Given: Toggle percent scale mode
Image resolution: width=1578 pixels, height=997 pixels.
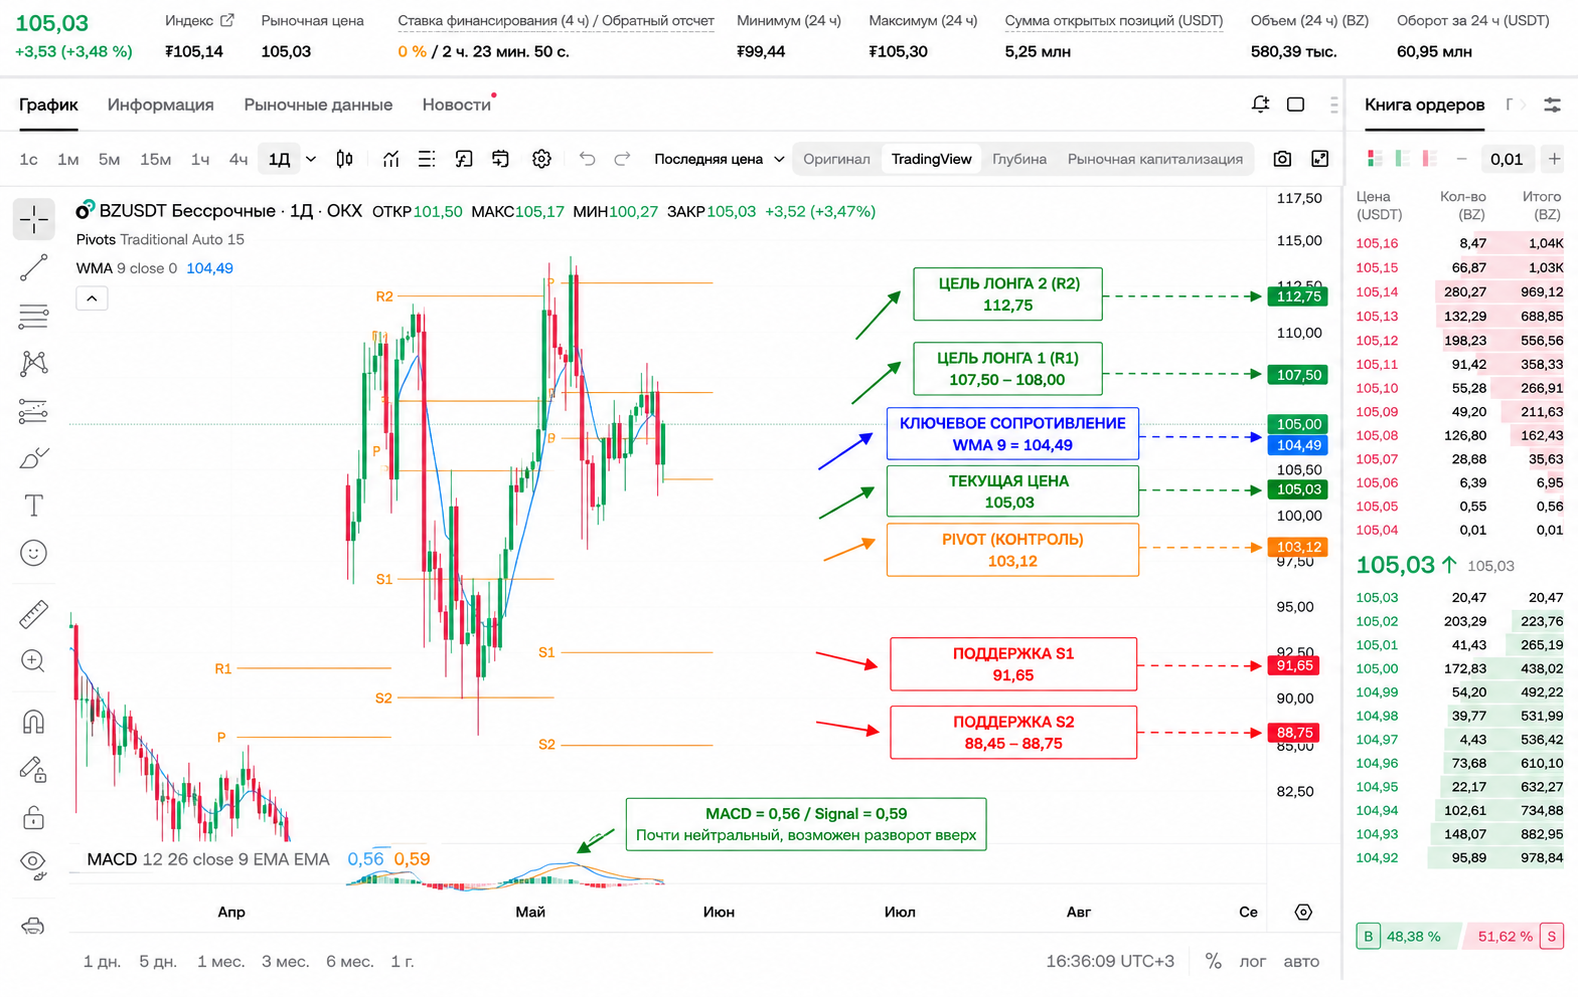Looking at the screenshot, I should click(1213, 961).
